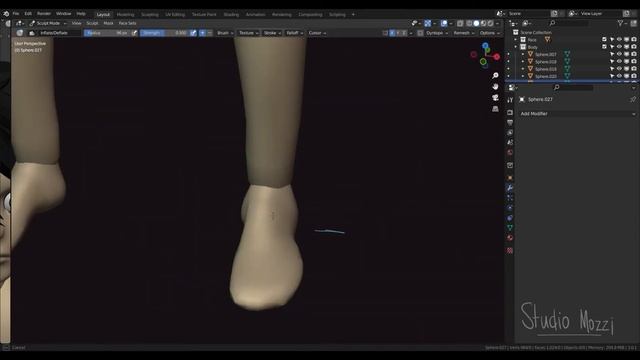Open the Edit menu
640x360 pixels.
pyautogui.click(x=28, y=14)
